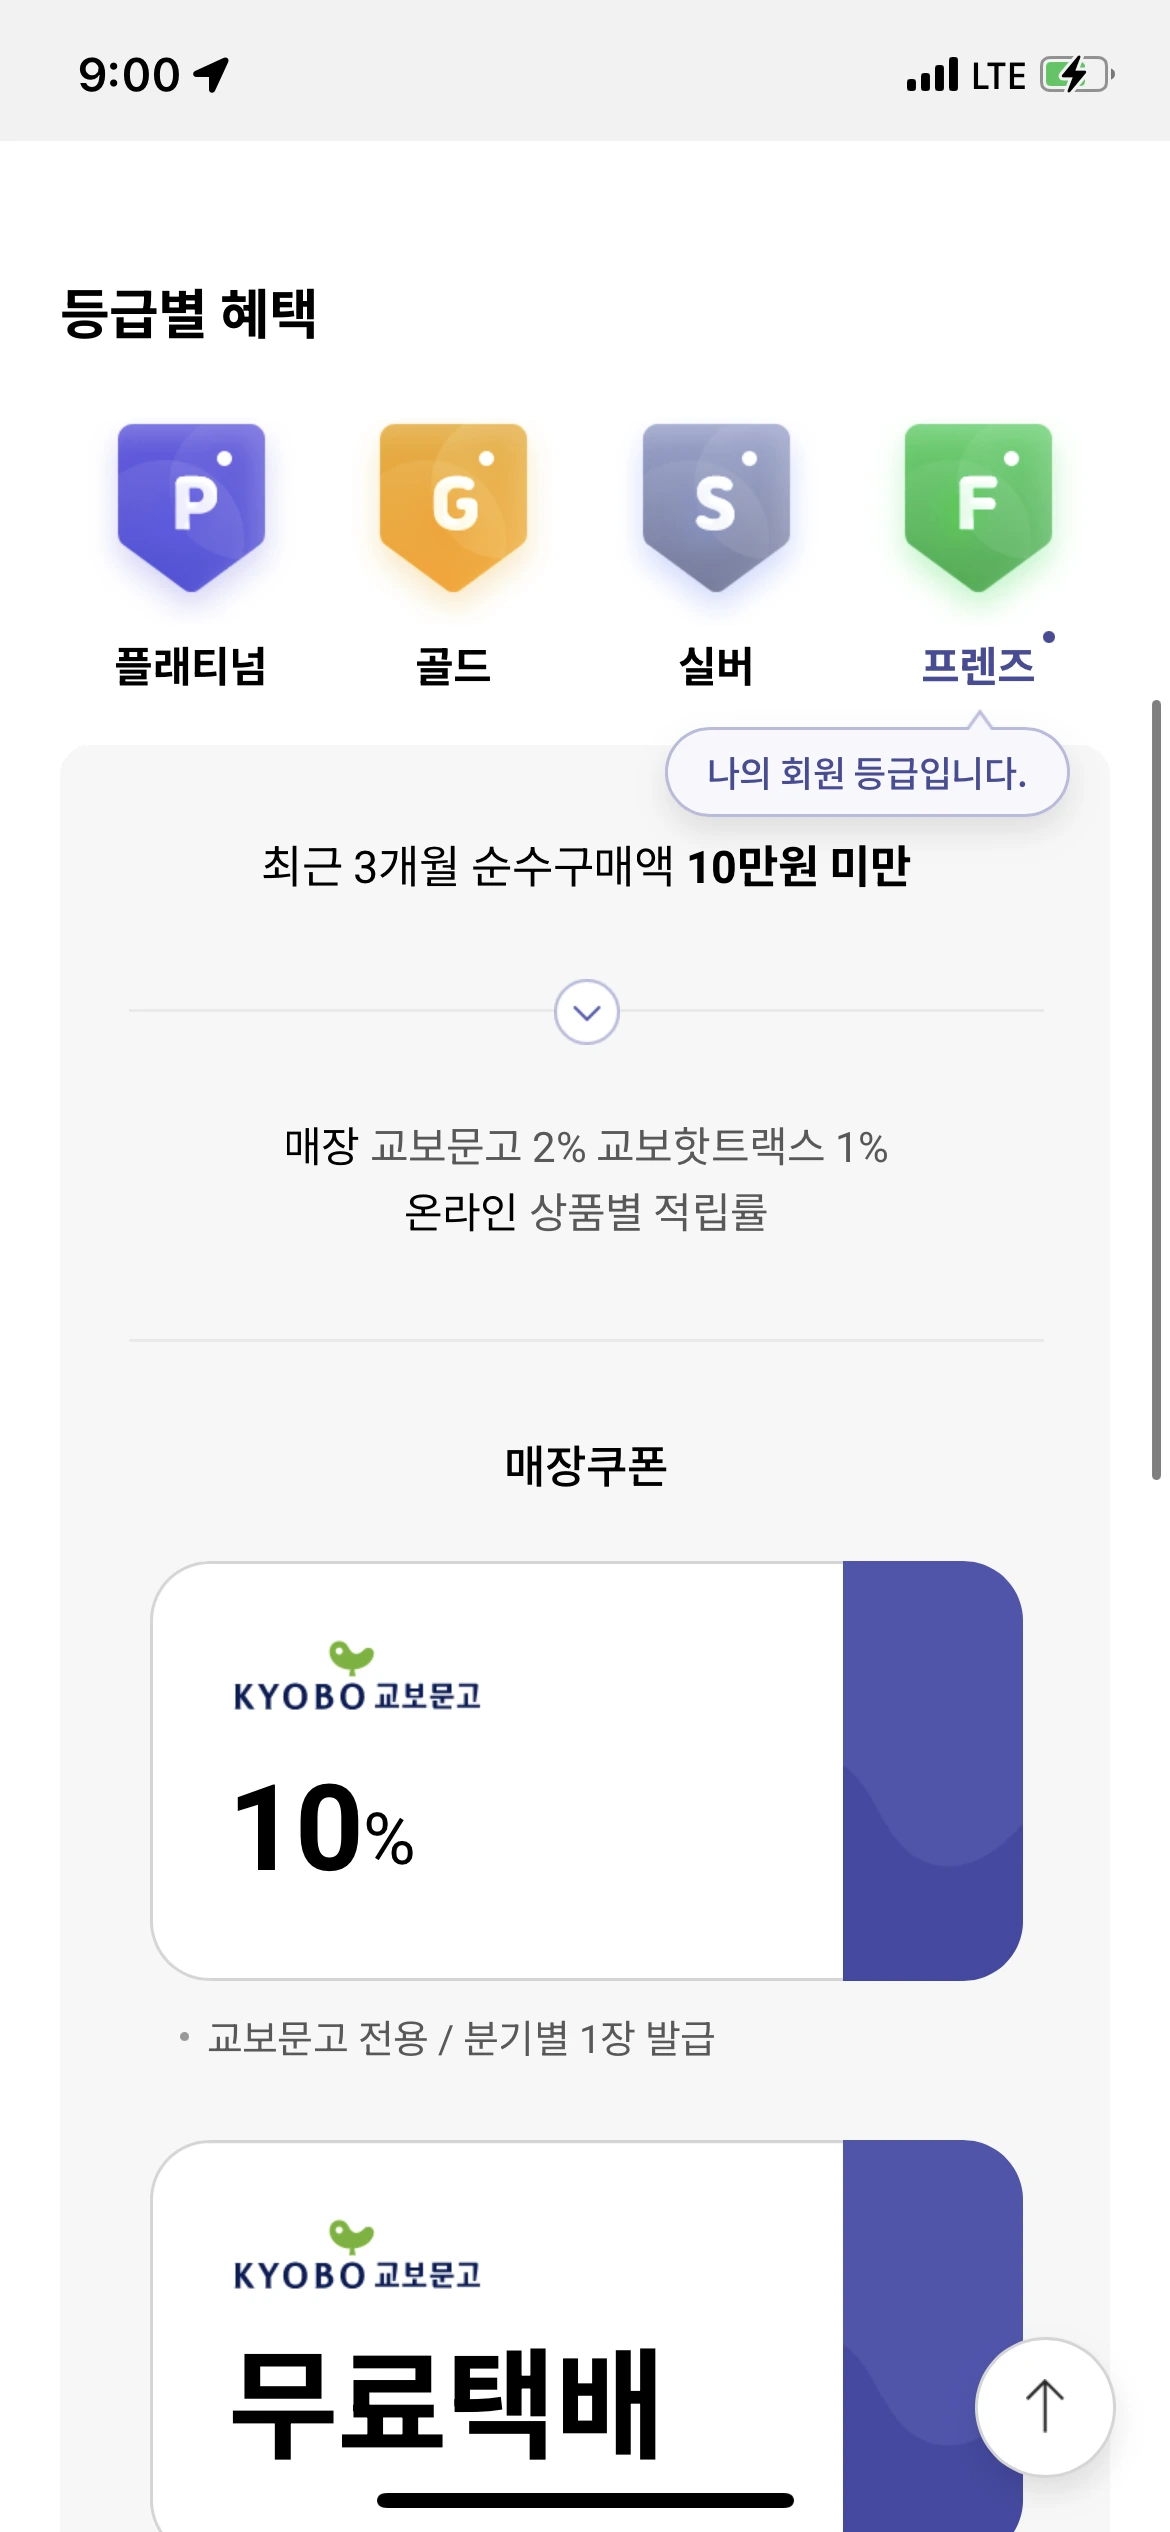Select the green Friends F badge icon
The height and width of the screenshot is (2532, 1170).
tap(978, 507)
